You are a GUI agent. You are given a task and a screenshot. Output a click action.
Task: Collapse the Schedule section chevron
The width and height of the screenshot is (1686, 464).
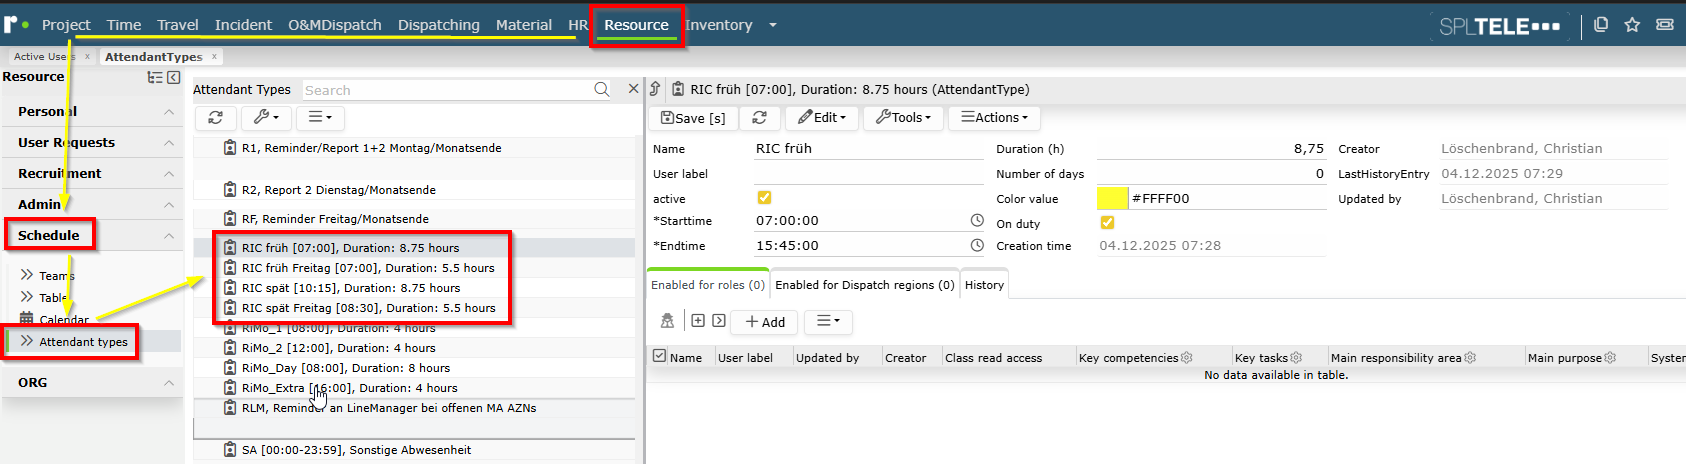coord(169,236)
